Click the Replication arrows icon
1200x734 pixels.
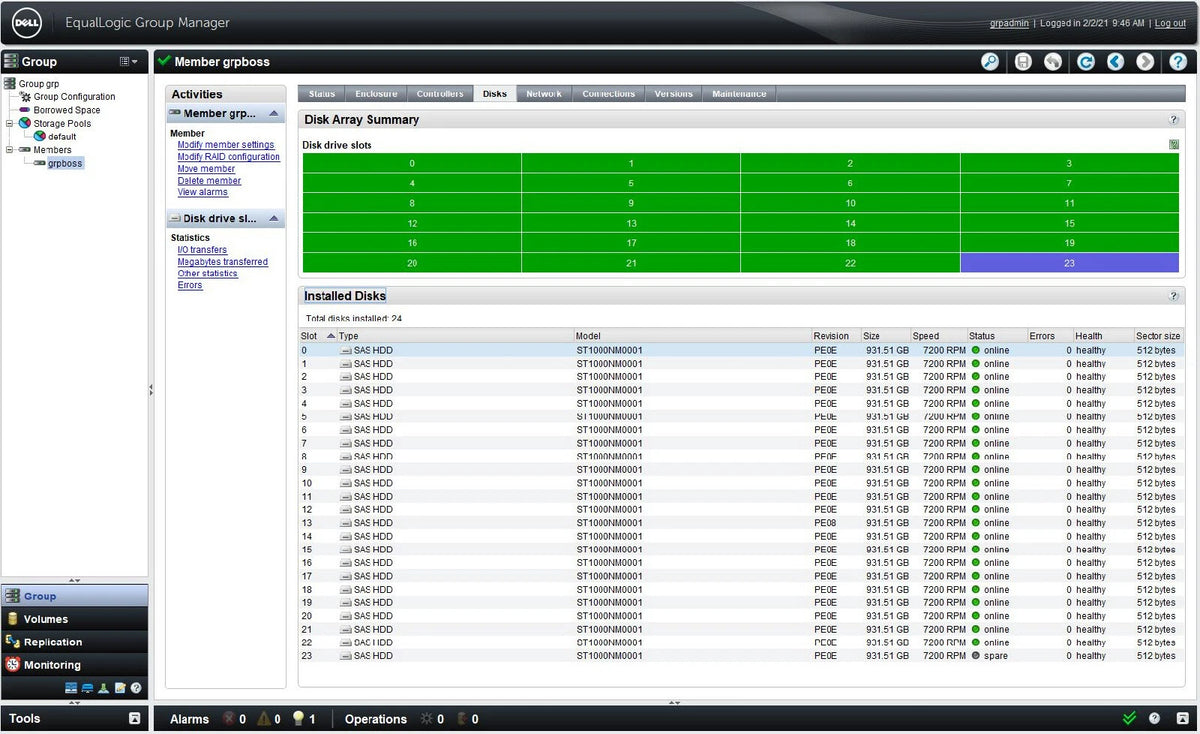[13, 641]
